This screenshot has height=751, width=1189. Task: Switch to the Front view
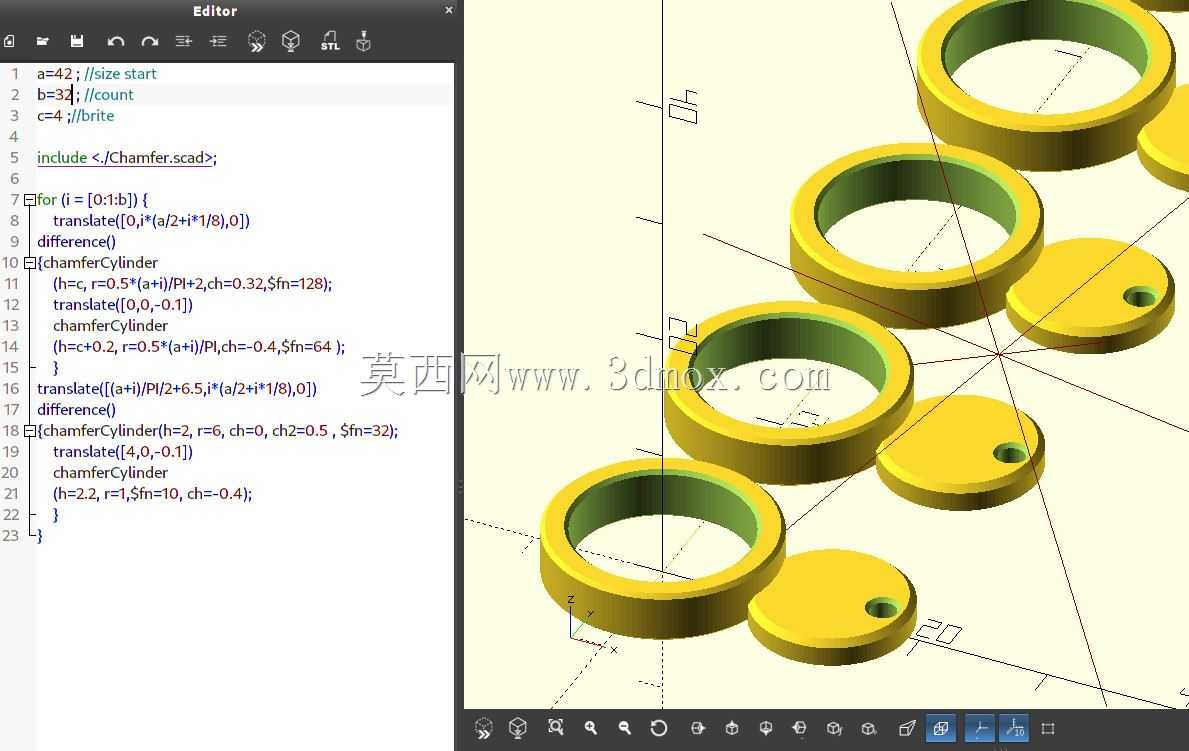834,728
